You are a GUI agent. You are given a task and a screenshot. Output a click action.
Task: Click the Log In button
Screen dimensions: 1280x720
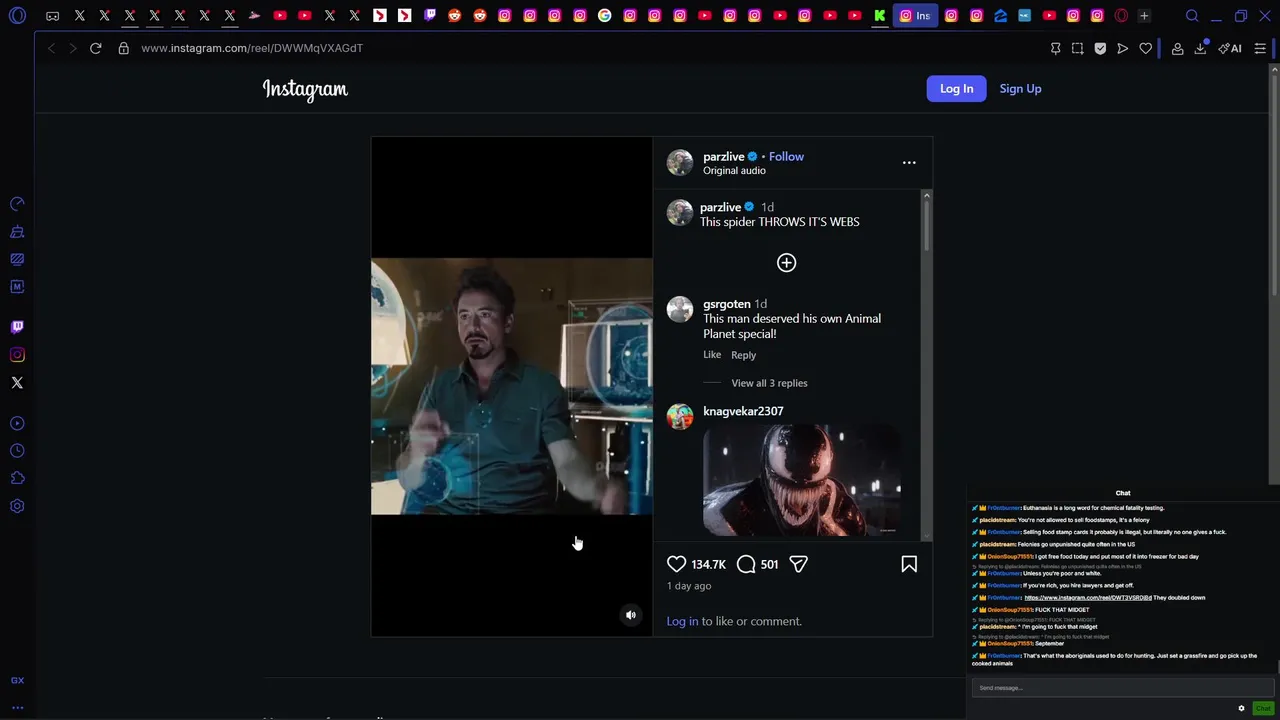956,89
